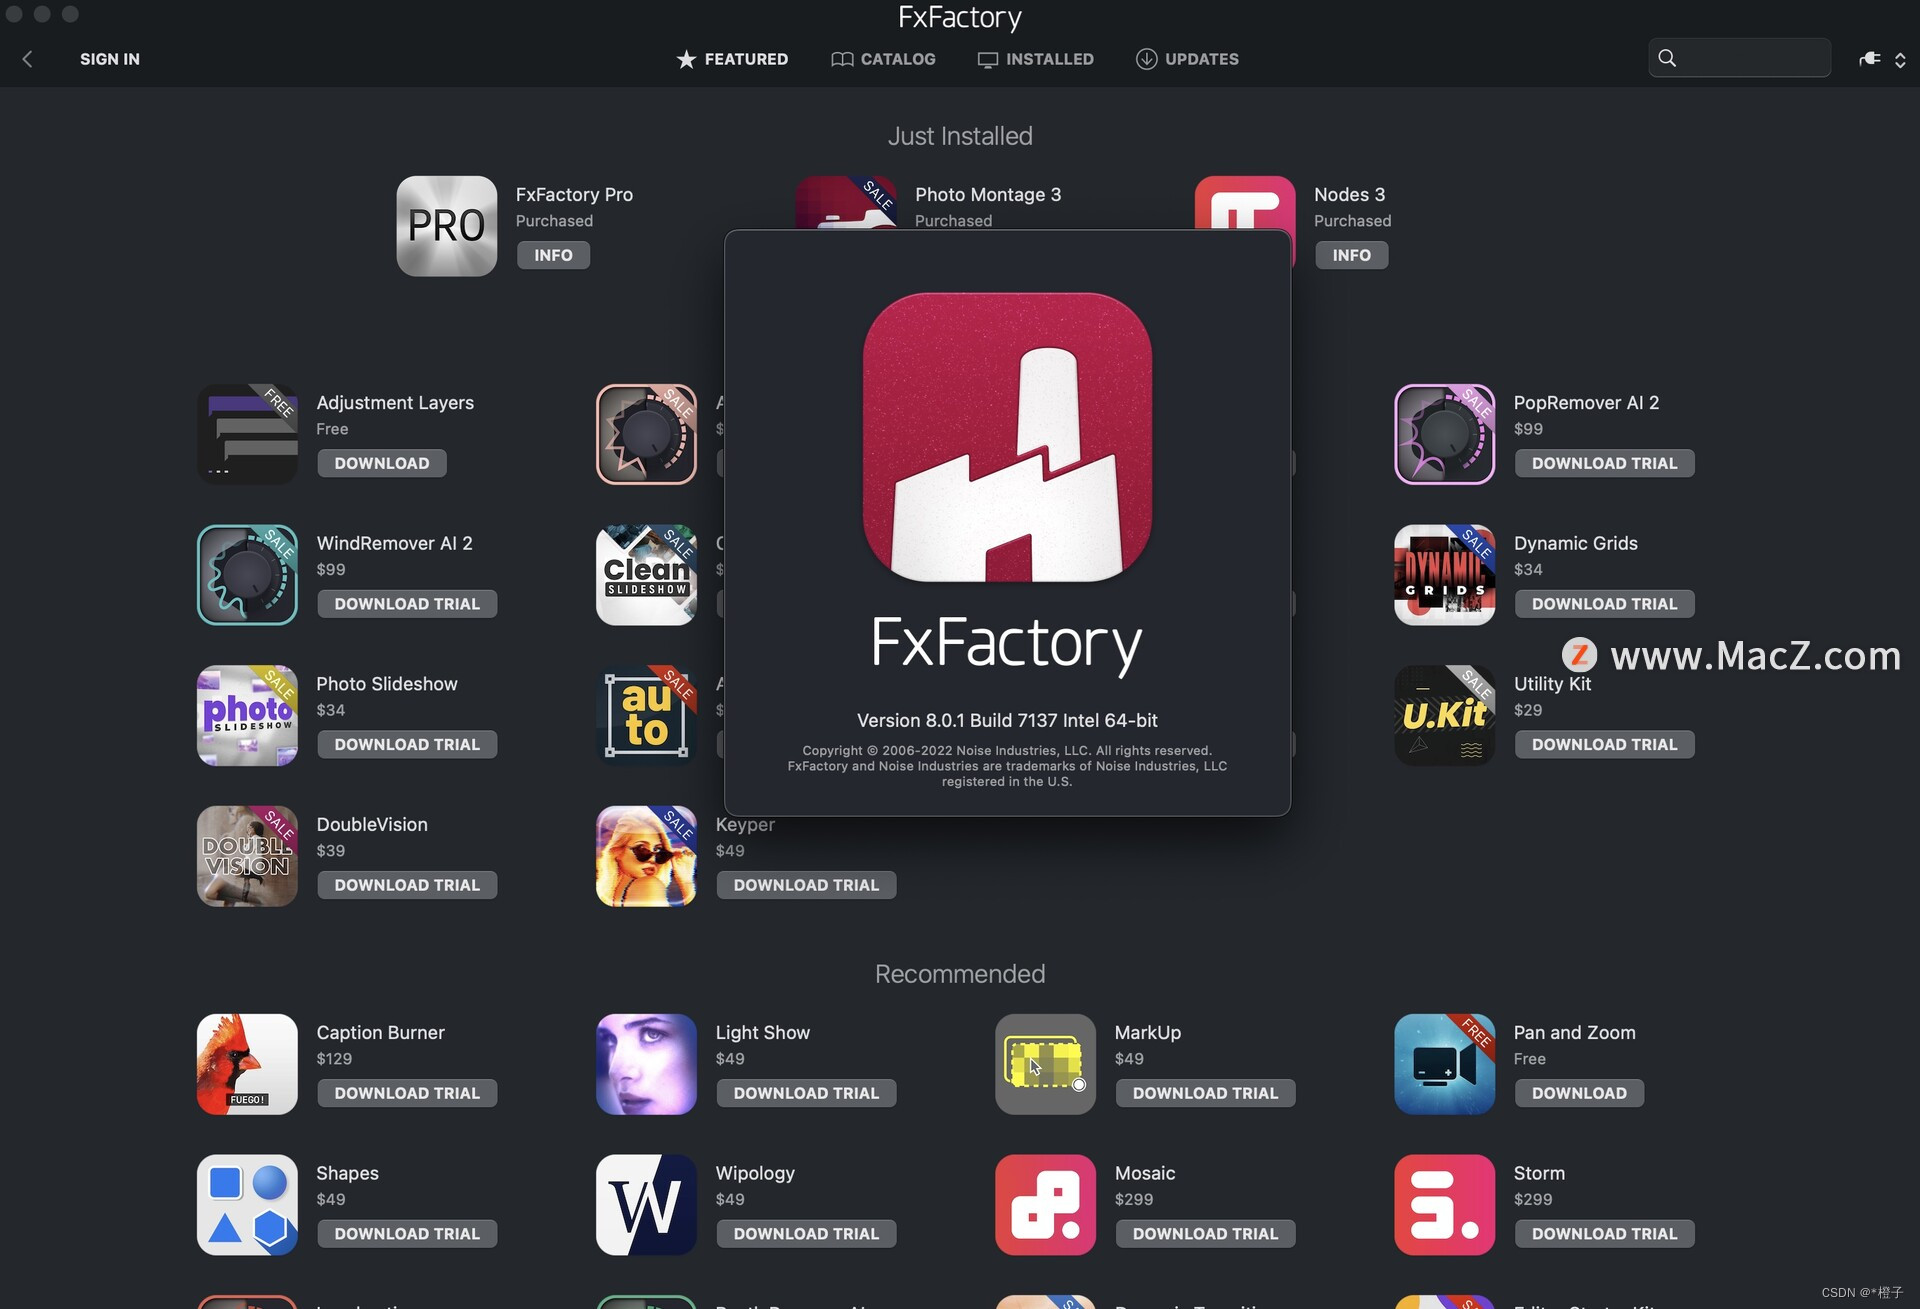
Task: Open the Pan and Zoom icon
Action: coord(1444,1064)
